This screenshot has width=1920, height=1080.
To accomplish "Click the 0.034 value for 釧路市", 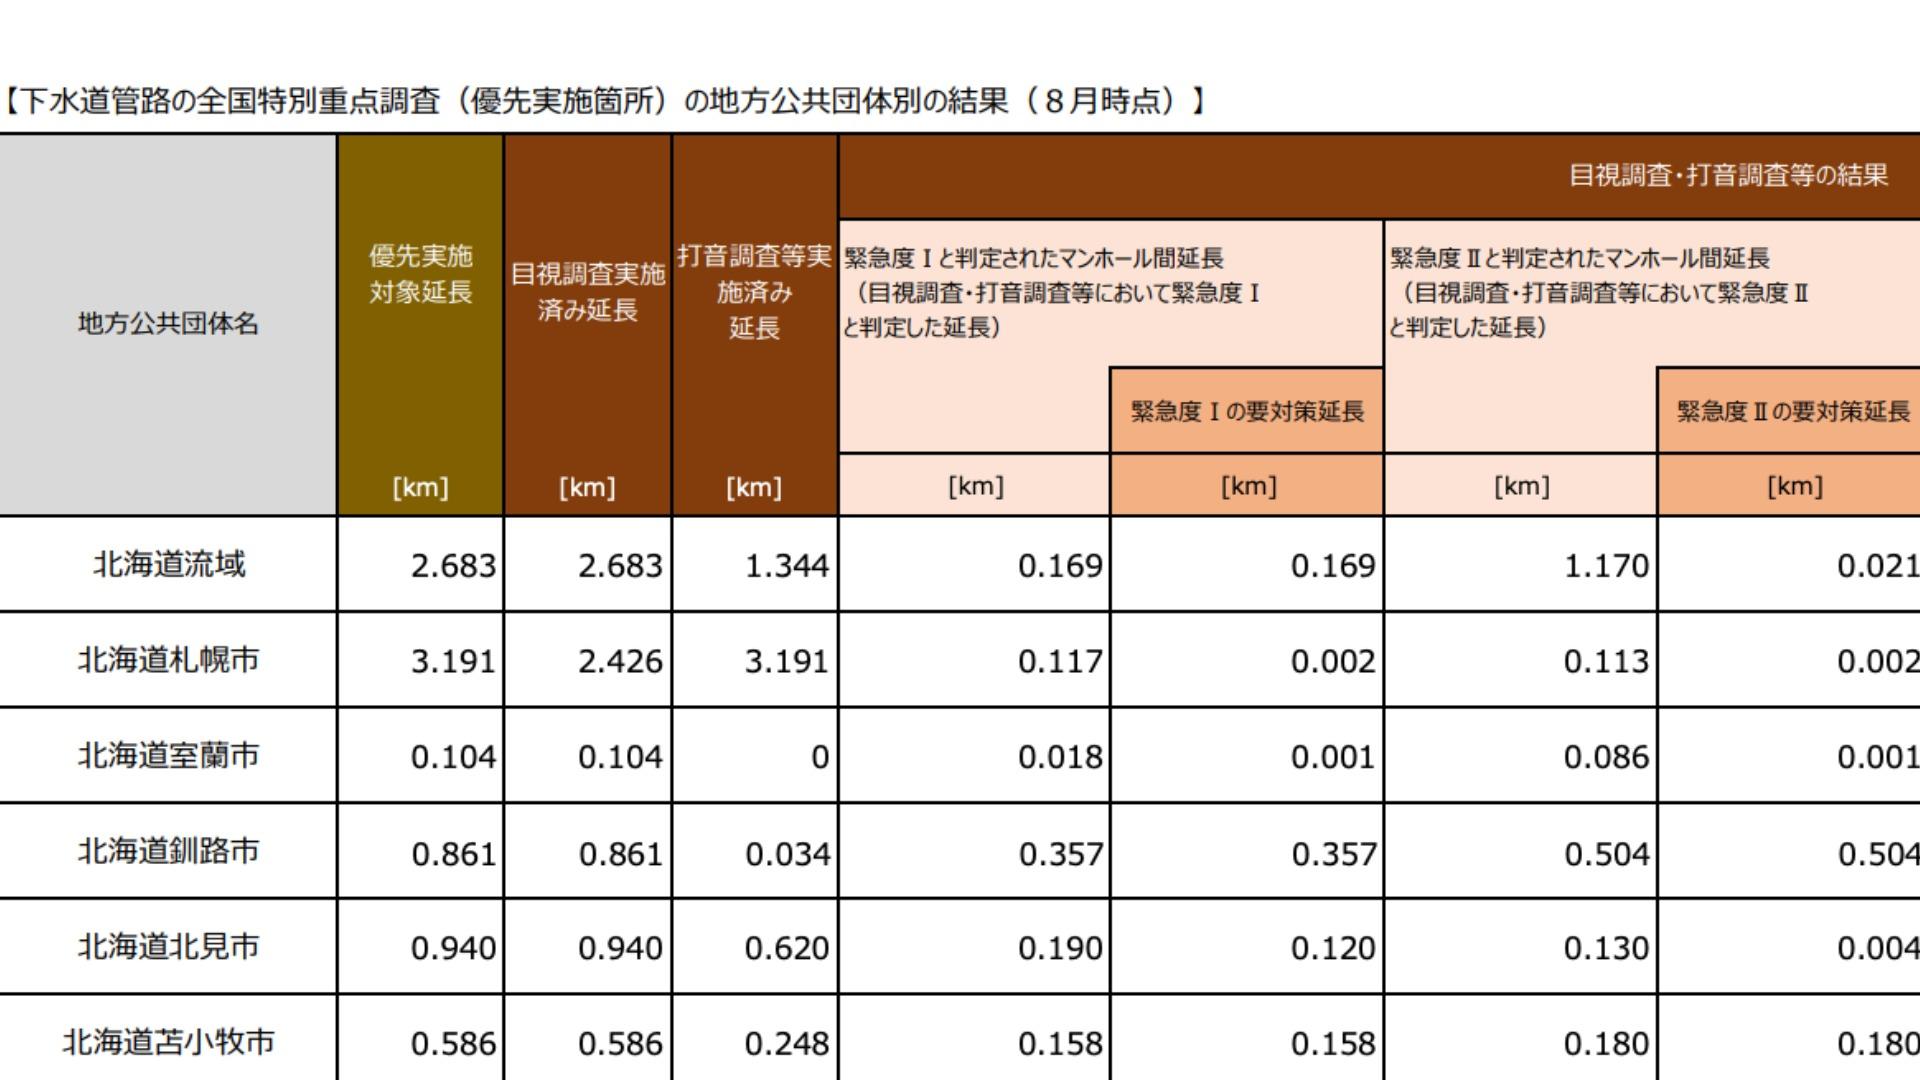I will coord(786,854).
